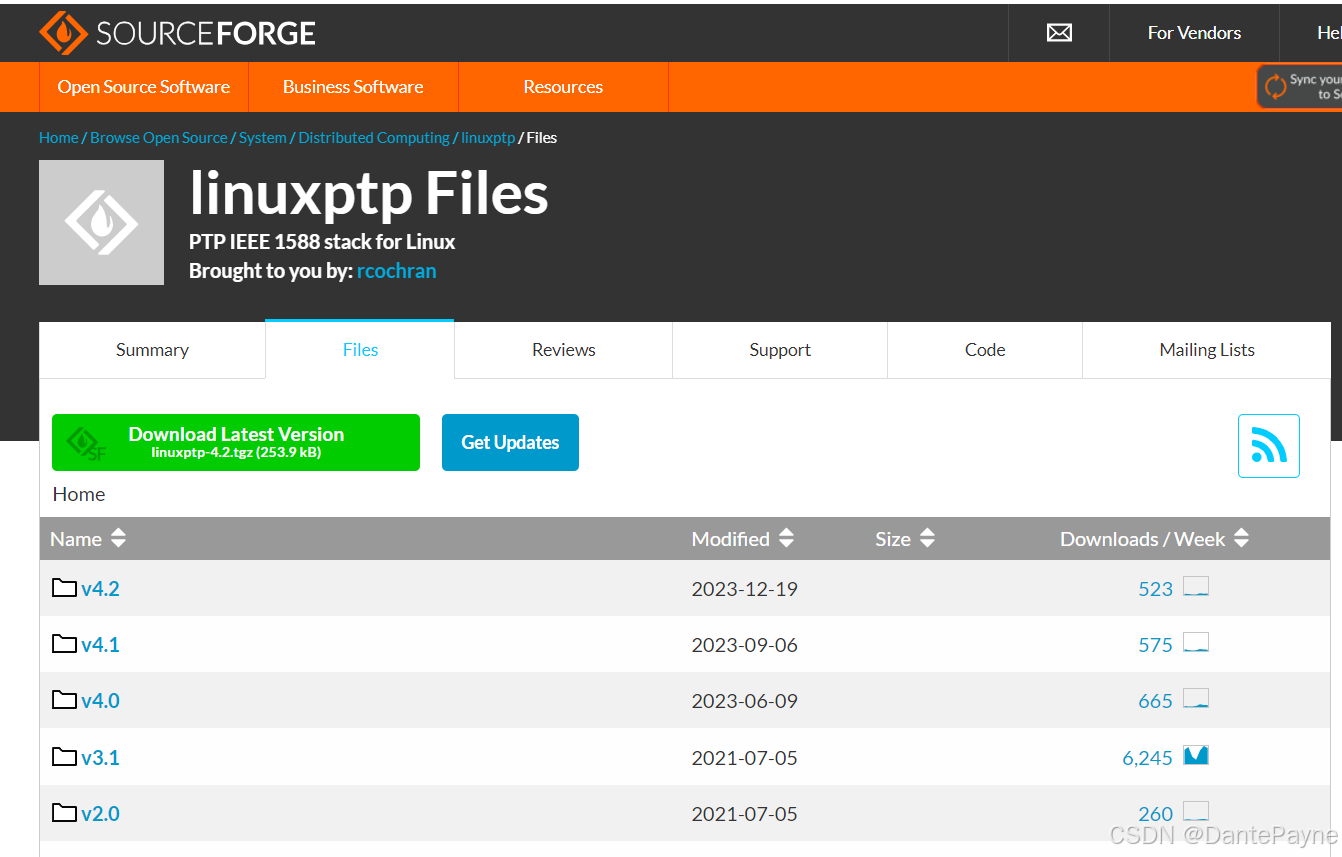Open the Resources menu
The width and height of the screenshot is (1342, 857).
click(x=563, y=87)
